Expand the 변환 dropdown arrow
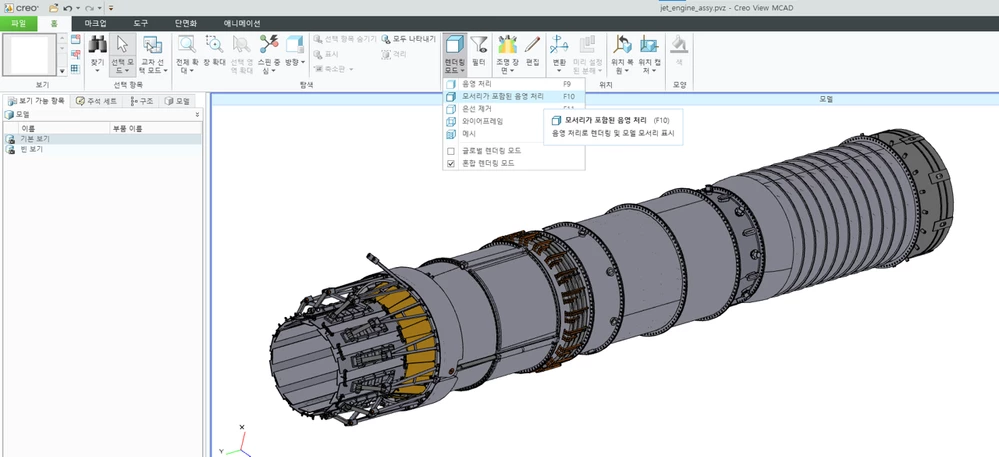The image size is (999, 457). 559,71
